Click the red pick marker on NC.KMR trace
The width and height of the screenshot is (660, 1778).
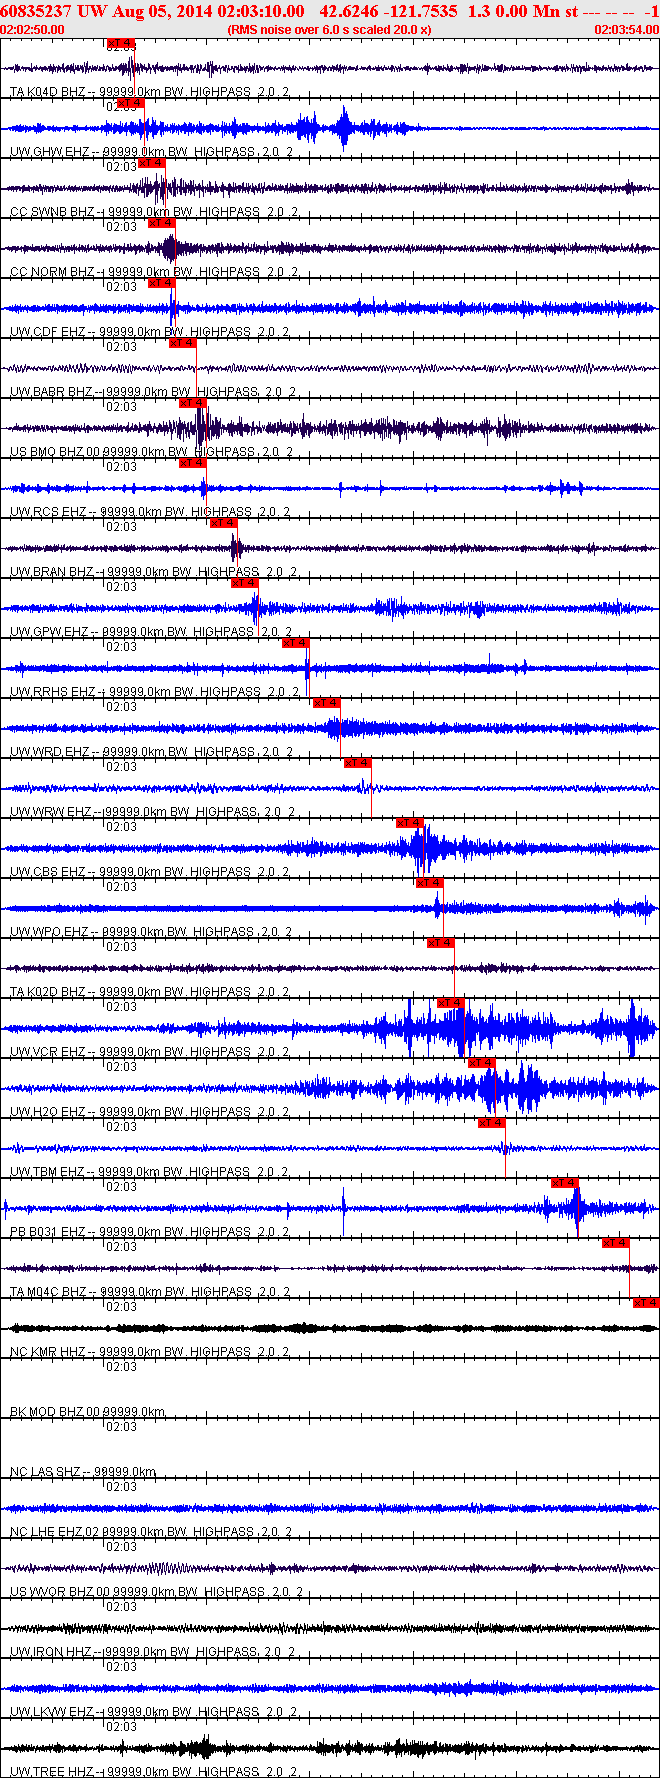tap(646, 1303)
